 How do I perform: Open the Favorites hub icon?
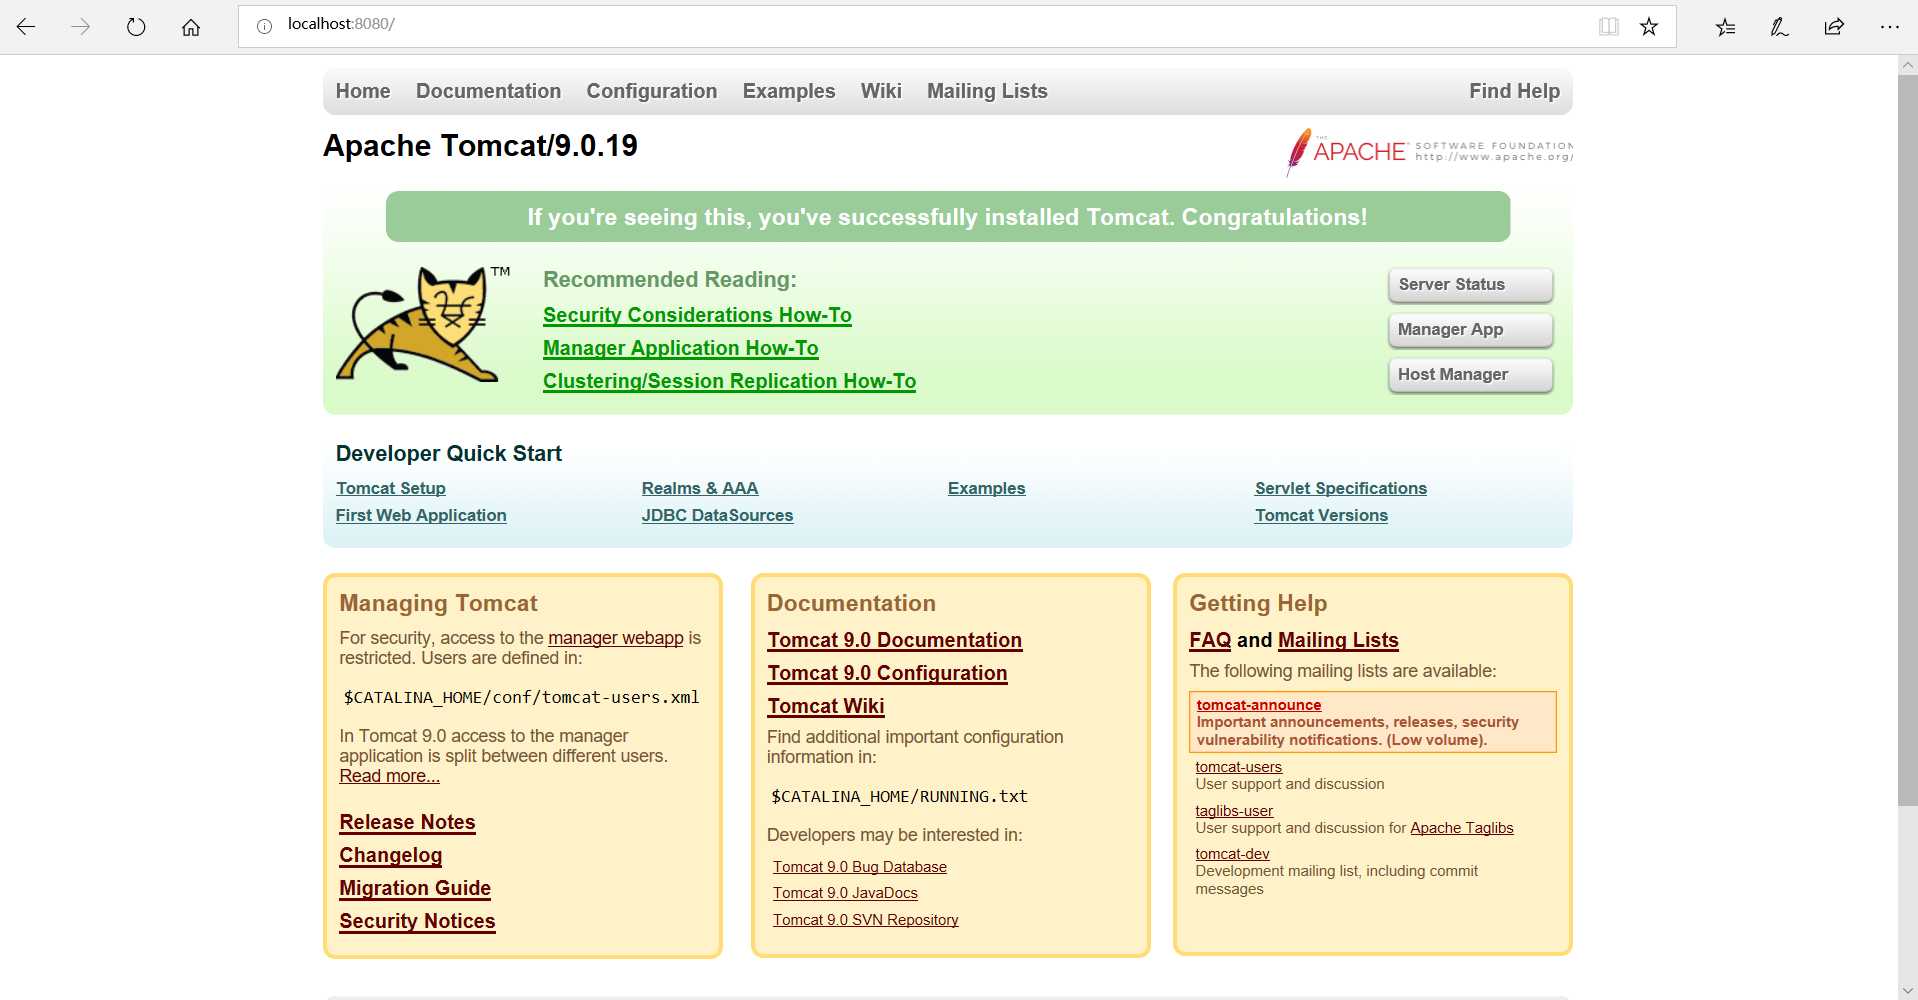tap(1725, 27)
